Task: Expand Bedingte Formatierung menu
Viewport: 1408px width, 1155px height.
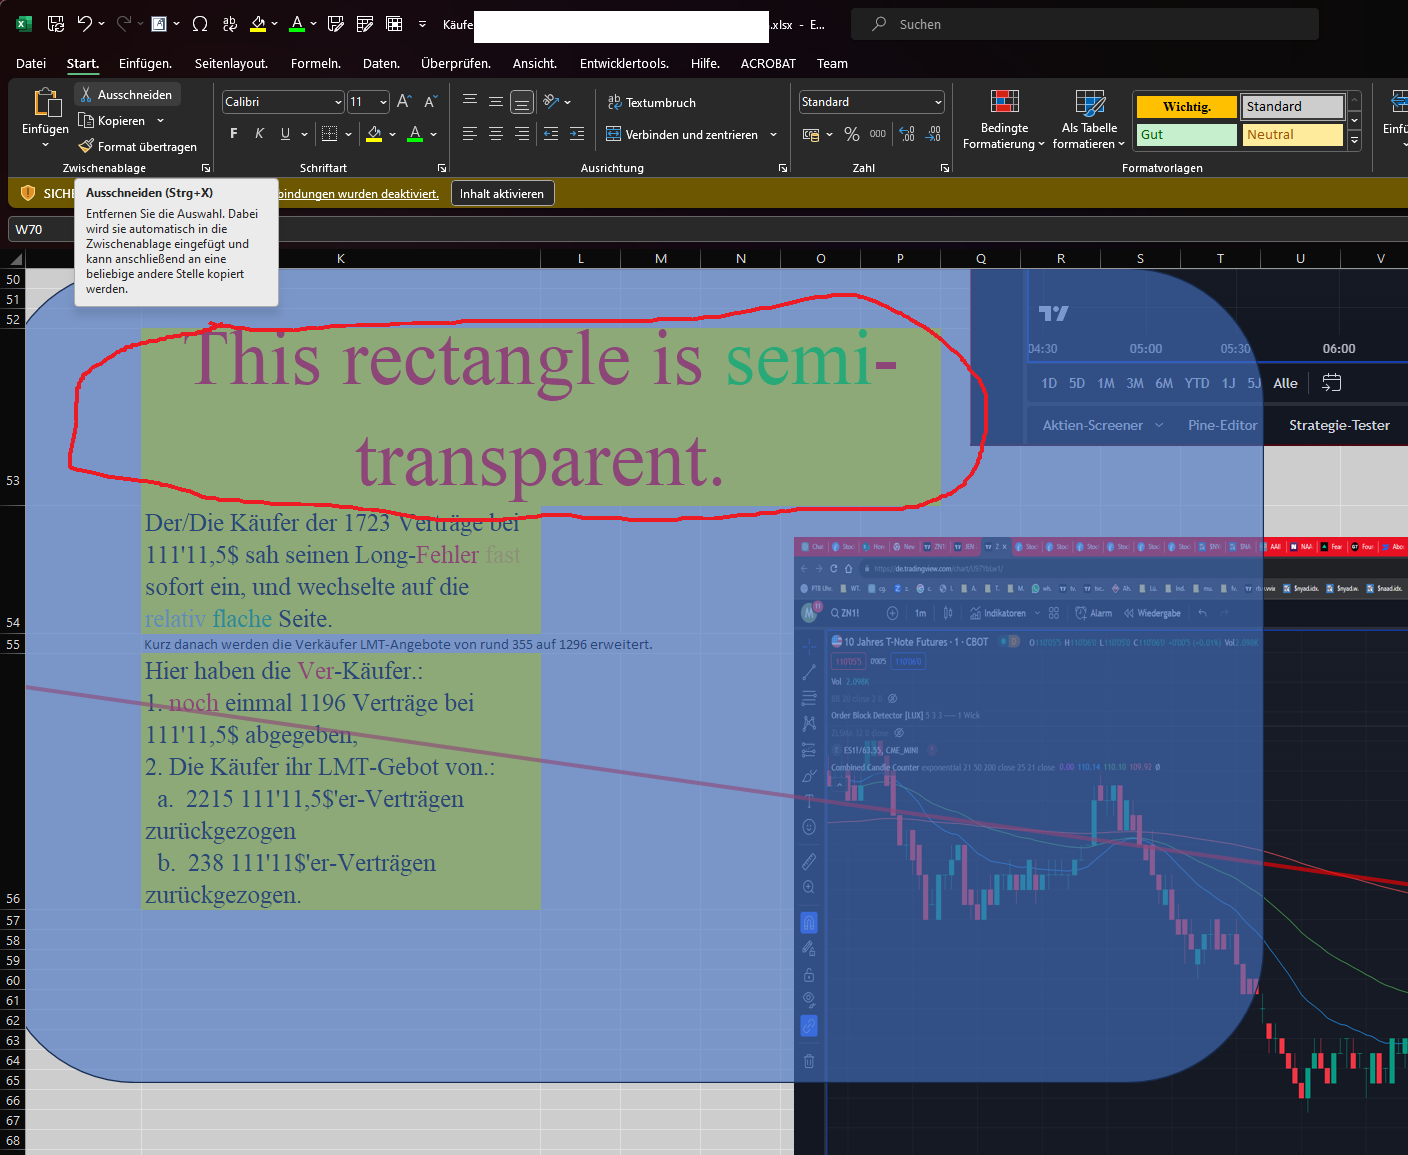Action: pos(1004,120)
